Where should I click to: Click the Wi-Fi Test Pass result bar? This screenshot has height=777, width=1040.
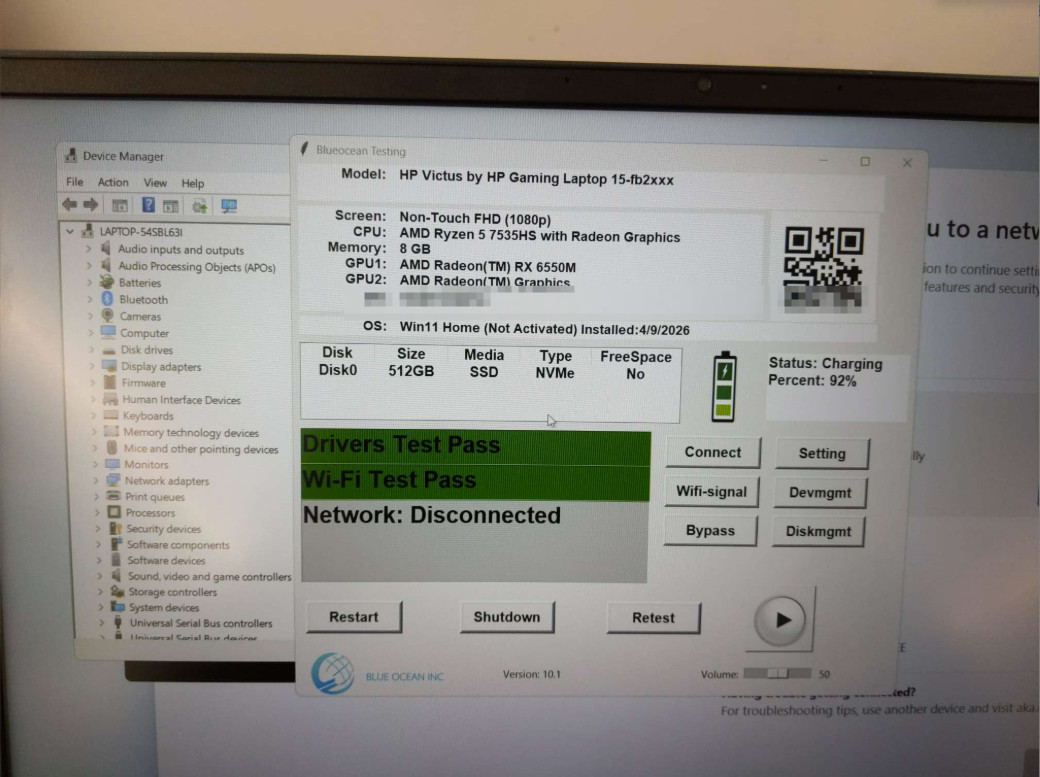476,482
